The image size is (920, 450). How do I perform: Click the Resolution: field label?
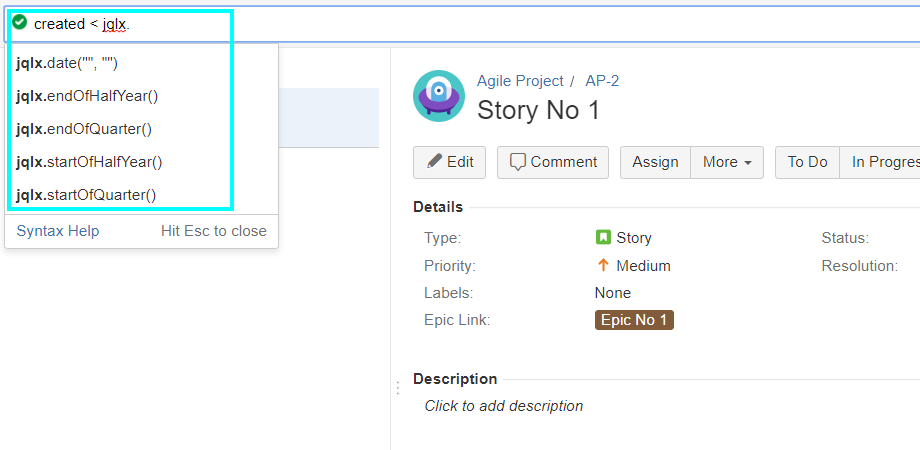click(x=860, y=266)
